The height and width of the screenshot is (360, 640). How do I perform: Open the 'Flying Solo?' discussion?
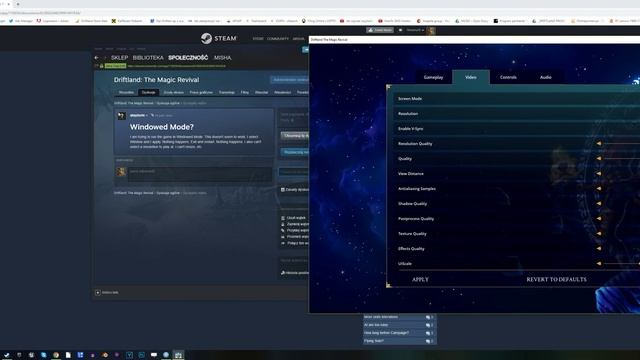pyautogui.click(x=373, y=341)
